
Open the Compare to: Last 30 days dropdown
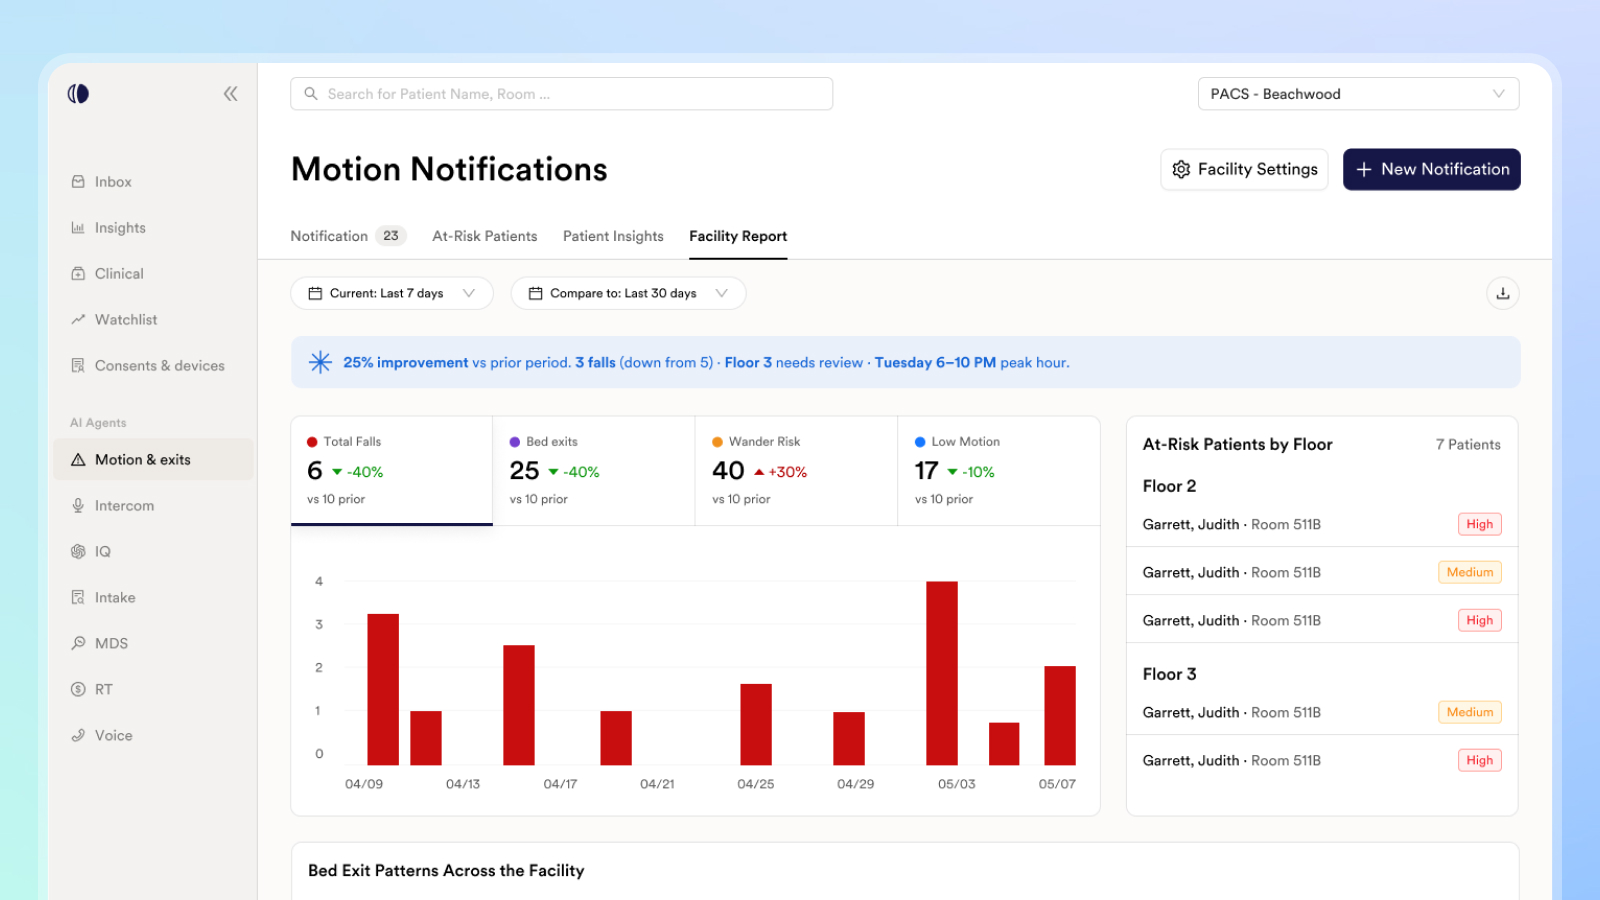coord(628,293)
